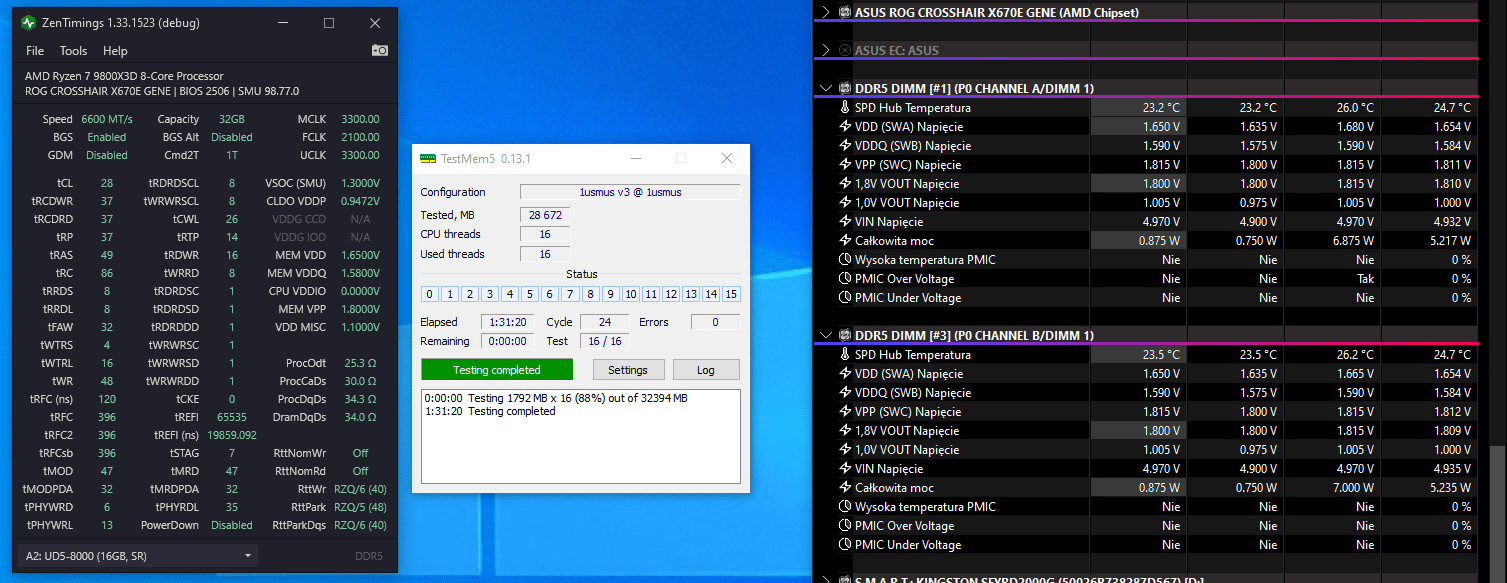
Task: Click lightning icon of DIMM #1 1,8V VOUT Napięcie
Action: click(844, 184)
